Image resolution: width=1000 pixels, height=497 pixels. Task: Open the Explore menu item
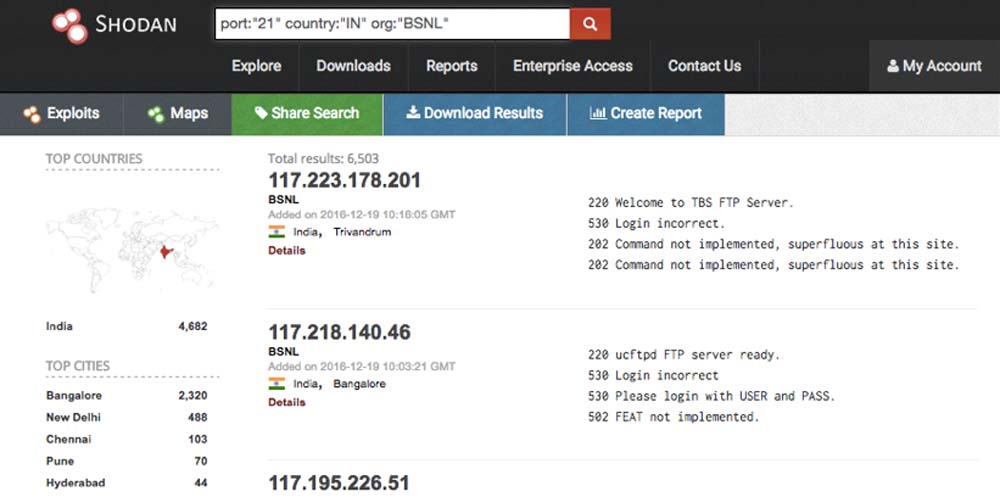click(x=256, y=66)
